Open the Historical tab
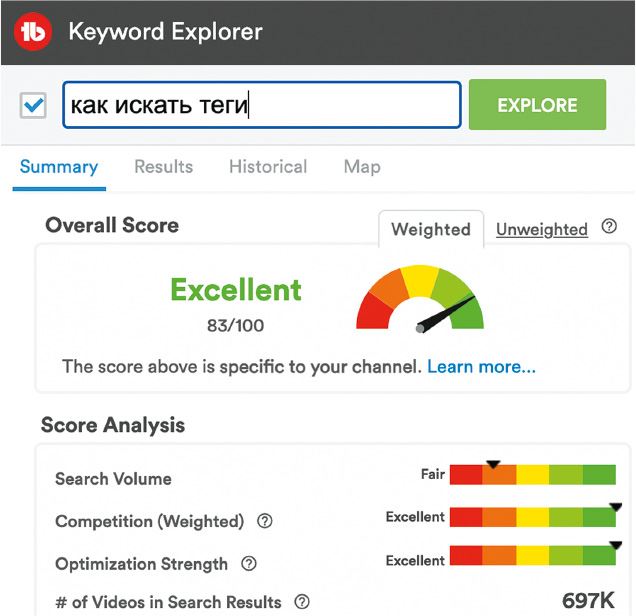The image size is (636, 616). 268,167
